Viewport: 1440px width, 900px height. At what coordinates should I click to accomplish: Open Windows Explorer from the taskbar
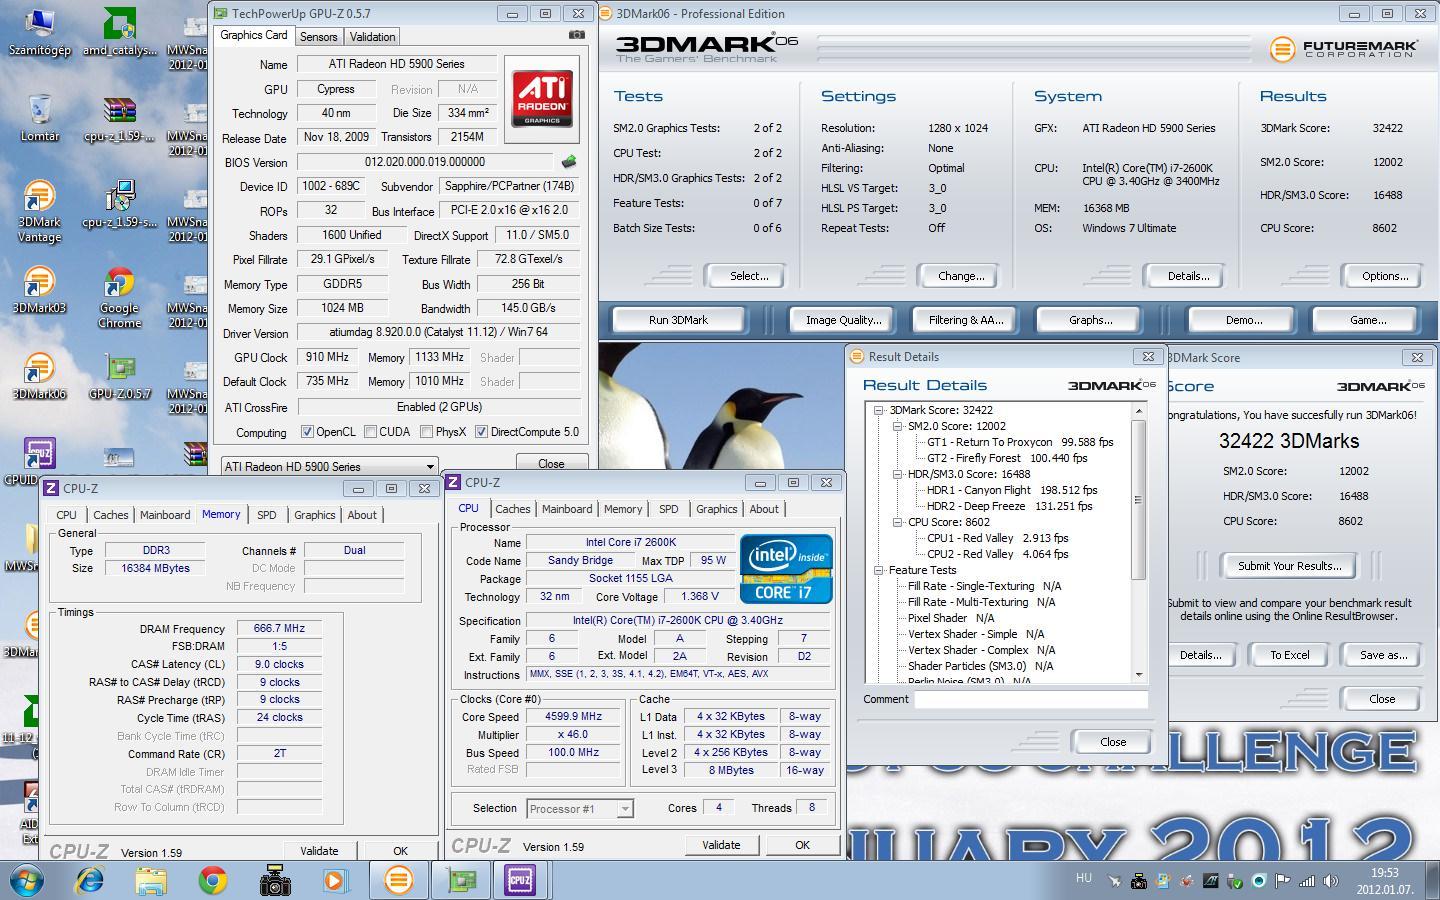pos(151,880)
